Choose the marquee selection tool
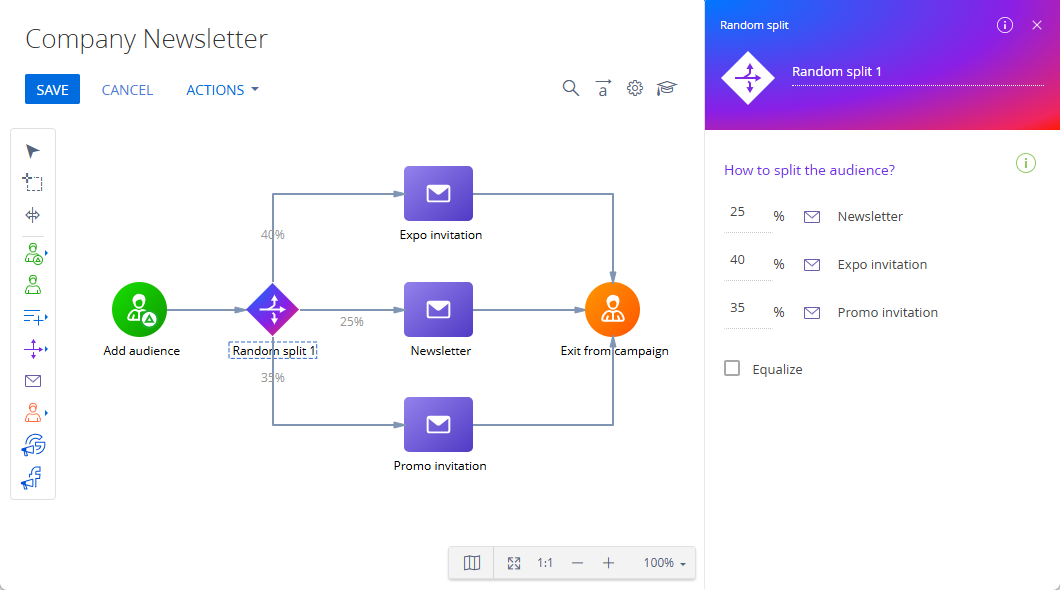The image size is (1060, 590). (32, 182)
